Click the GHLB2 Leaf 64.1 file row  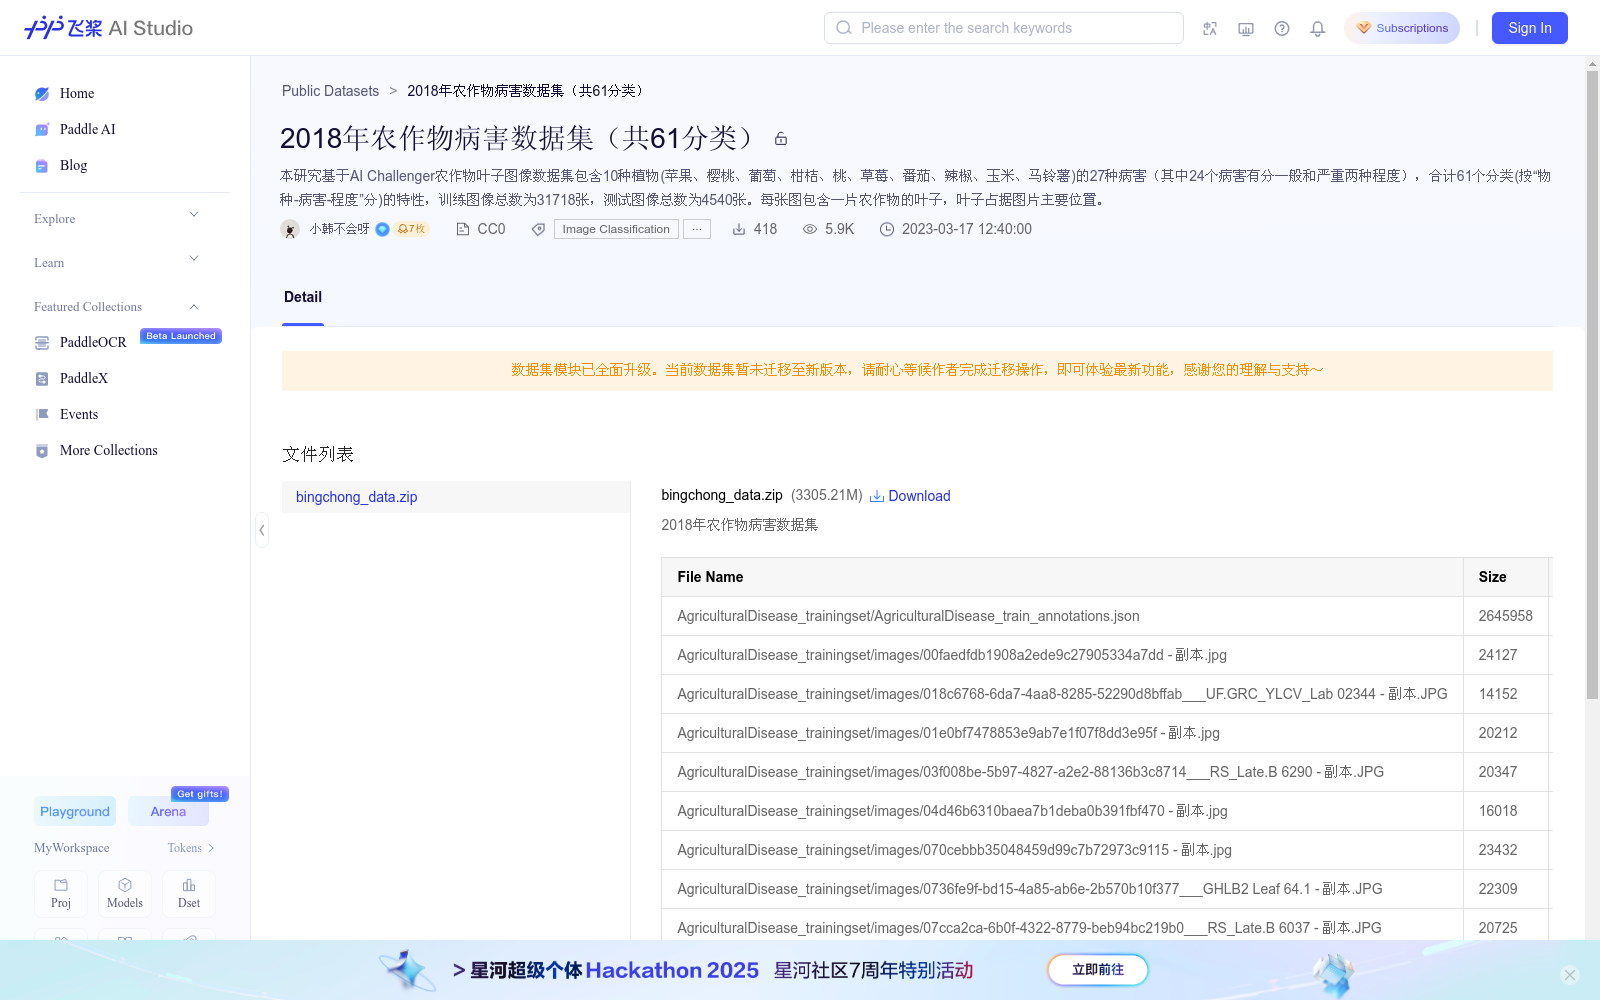(x=1062, y=889)
